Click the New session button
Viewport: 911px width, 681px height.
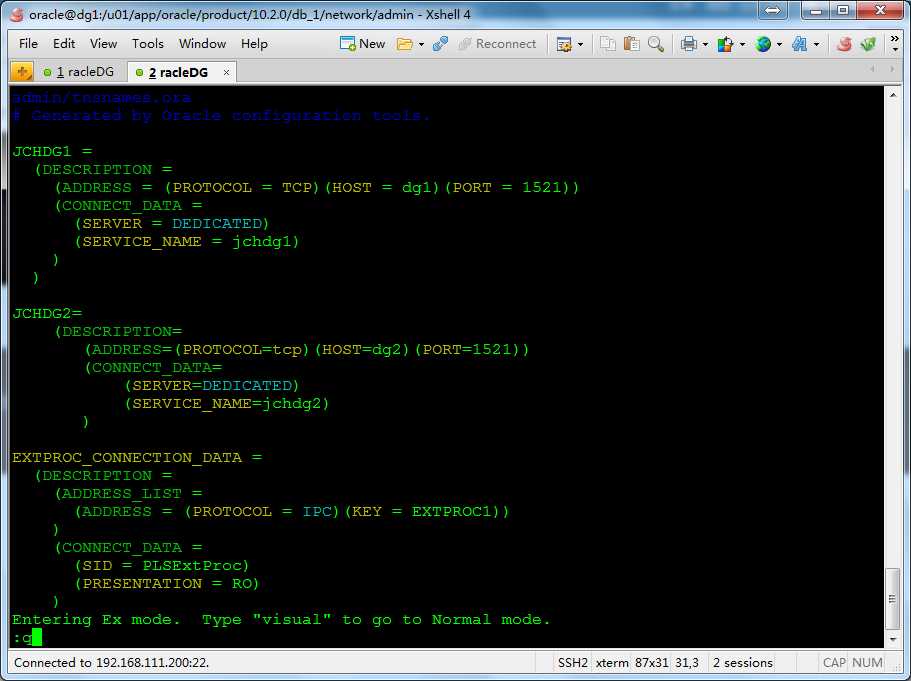[x=363, y=44]
